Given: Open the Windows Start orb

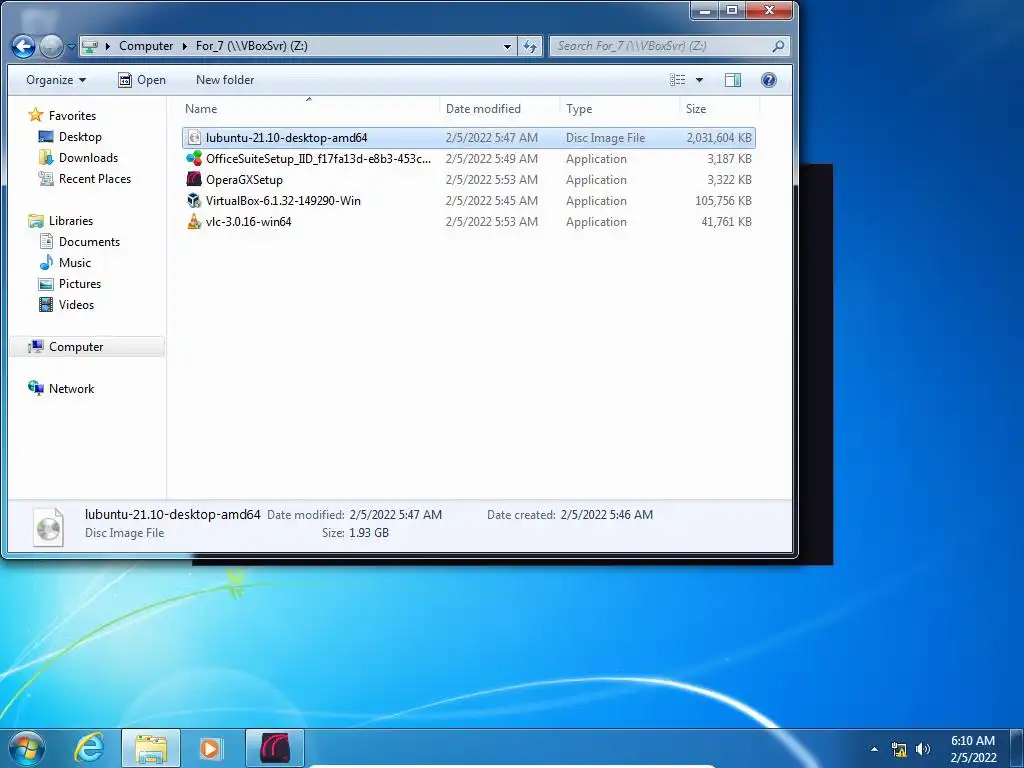Looking at the screenshot, I should tap(27, 748).
